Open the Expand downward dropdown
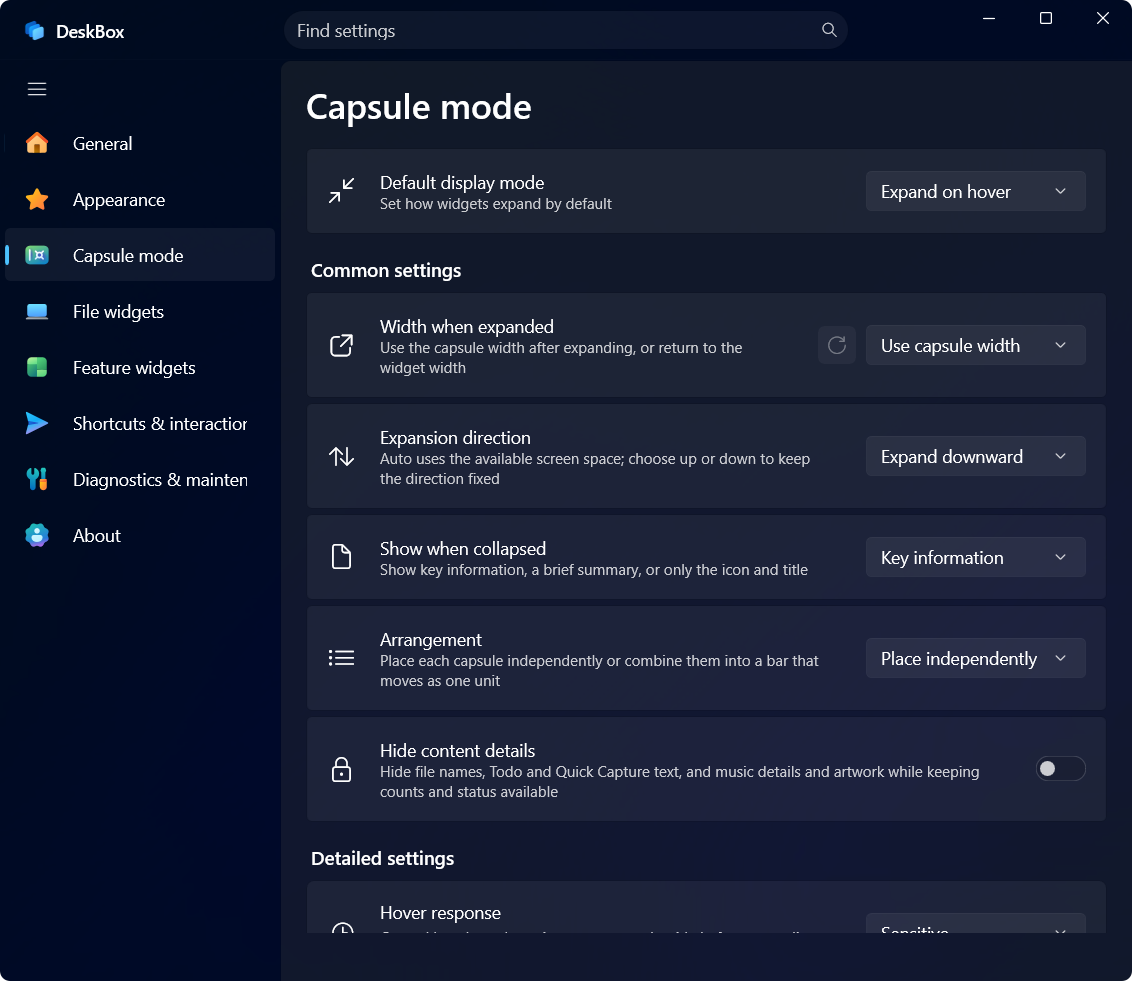The height and width of the screenshot is (981, 1132). [975, 456]
